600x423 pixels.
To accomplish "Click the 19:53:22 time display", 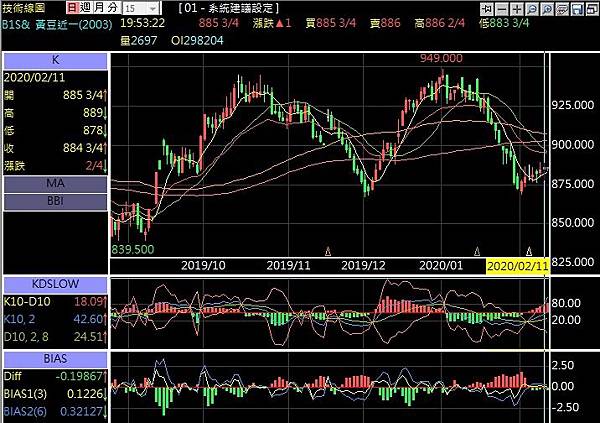I will tap(142, 23).
